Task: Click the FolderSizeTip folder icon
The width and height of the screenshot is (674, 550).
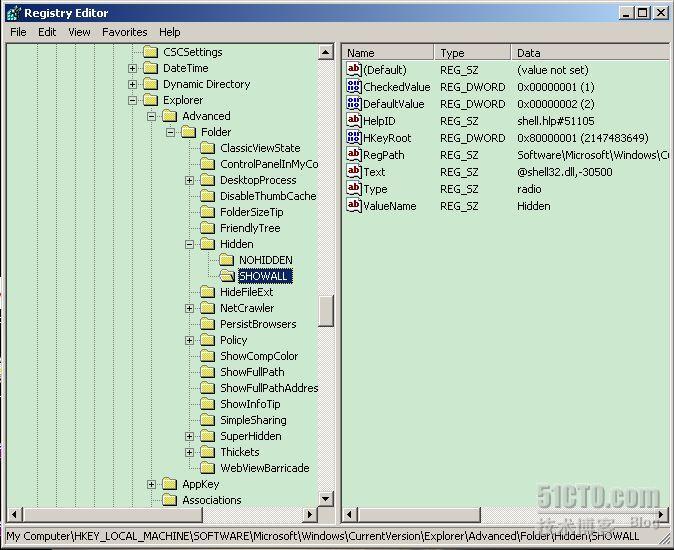Action: (208, 212)
